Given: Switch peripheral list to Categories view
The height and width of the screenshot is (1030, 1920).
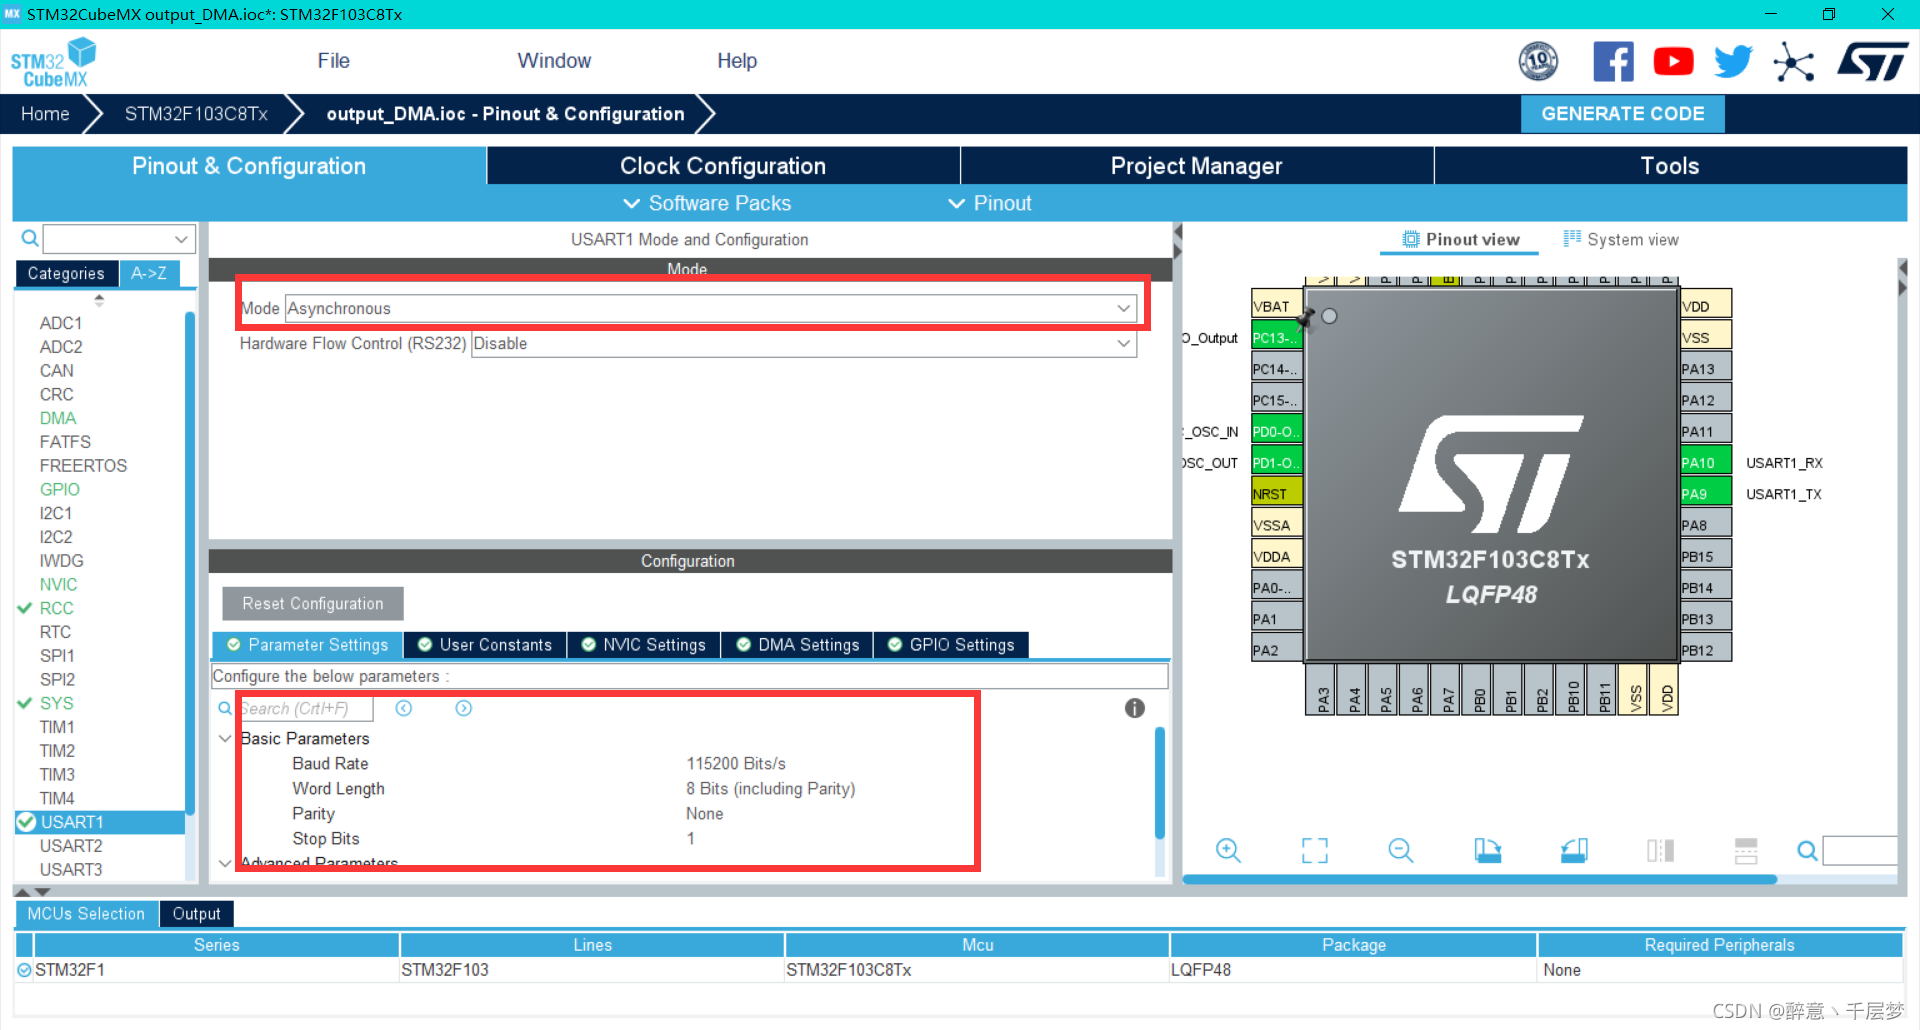Looking at the screenshot, I should [66, 274].
